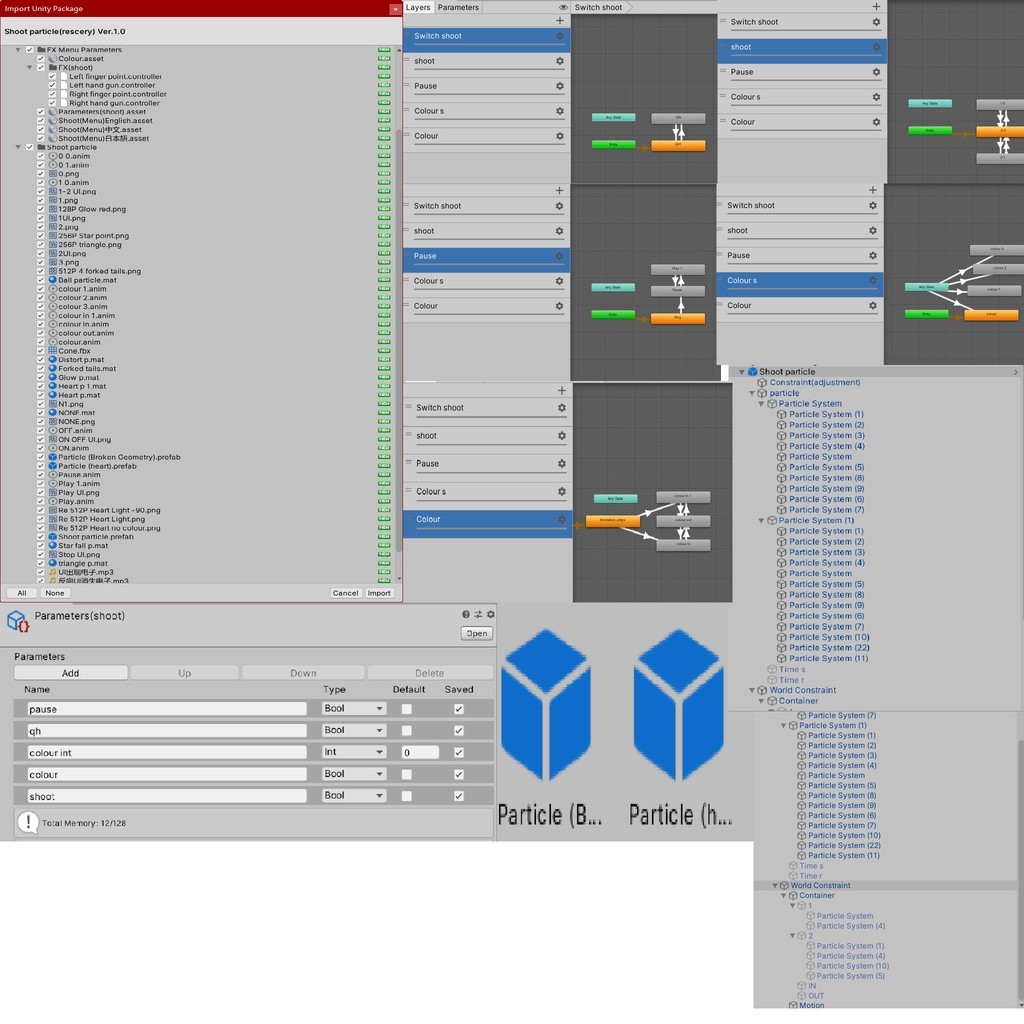Click the gear icon on the Pause layer
Screen dimensions: 1024x1024
point(558,86)
